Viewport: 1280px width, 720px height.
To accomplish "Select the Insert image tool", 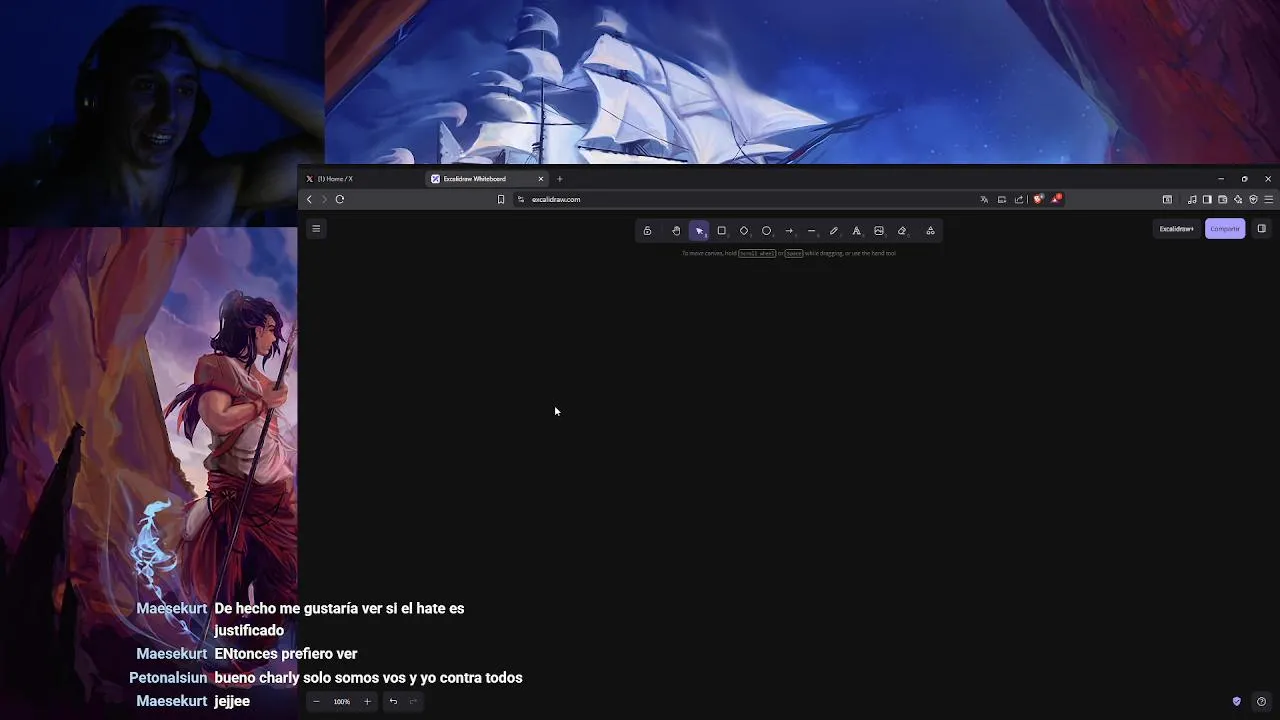I will point(879,231).
